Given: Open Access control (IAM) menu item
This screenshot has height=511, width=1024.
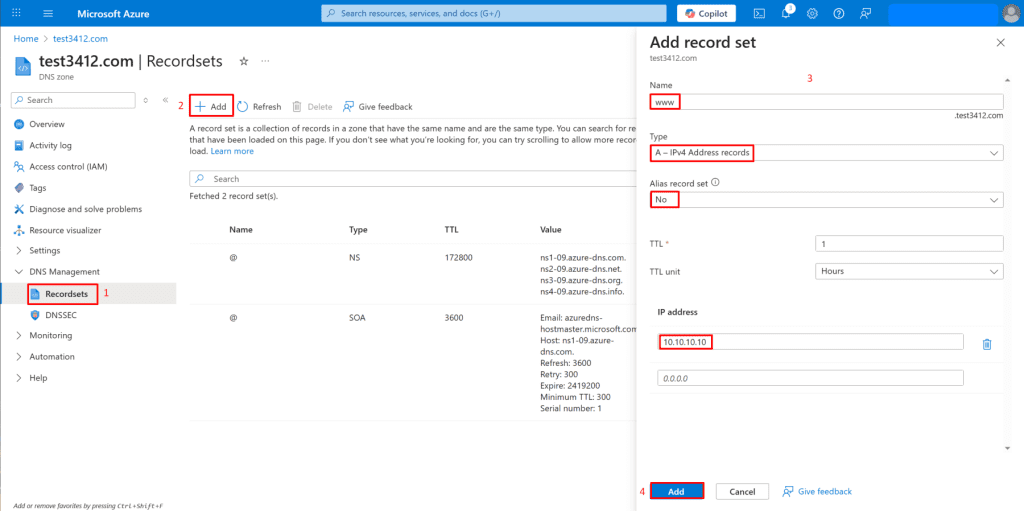Looking at the screenshot, I should 68,166.
